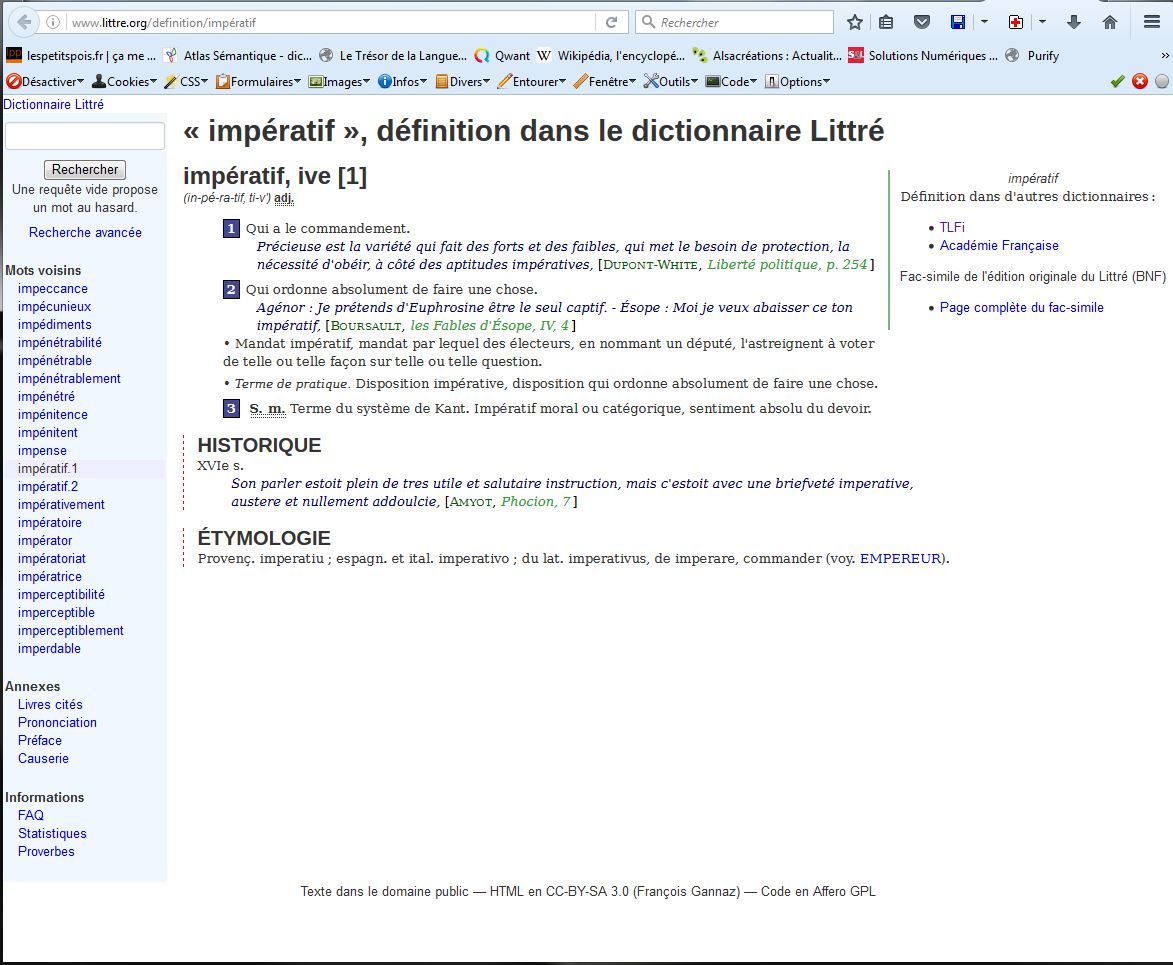Screen dimensions: 1173x965
Task: Open the Images developer toolbar menu
Action: (x=340, y=82)
